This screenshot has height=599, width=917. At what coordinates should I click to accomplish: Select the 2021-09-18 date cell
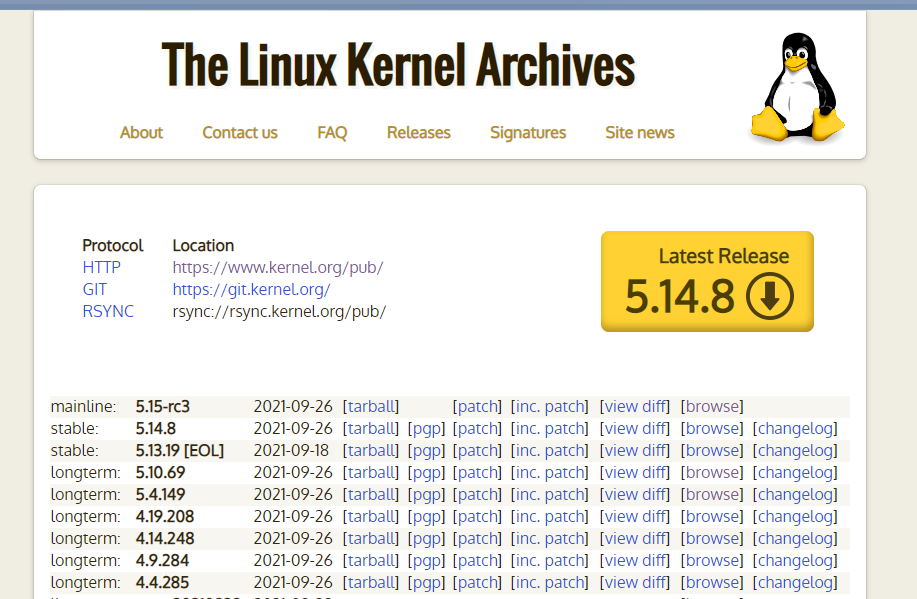point(291,450)
